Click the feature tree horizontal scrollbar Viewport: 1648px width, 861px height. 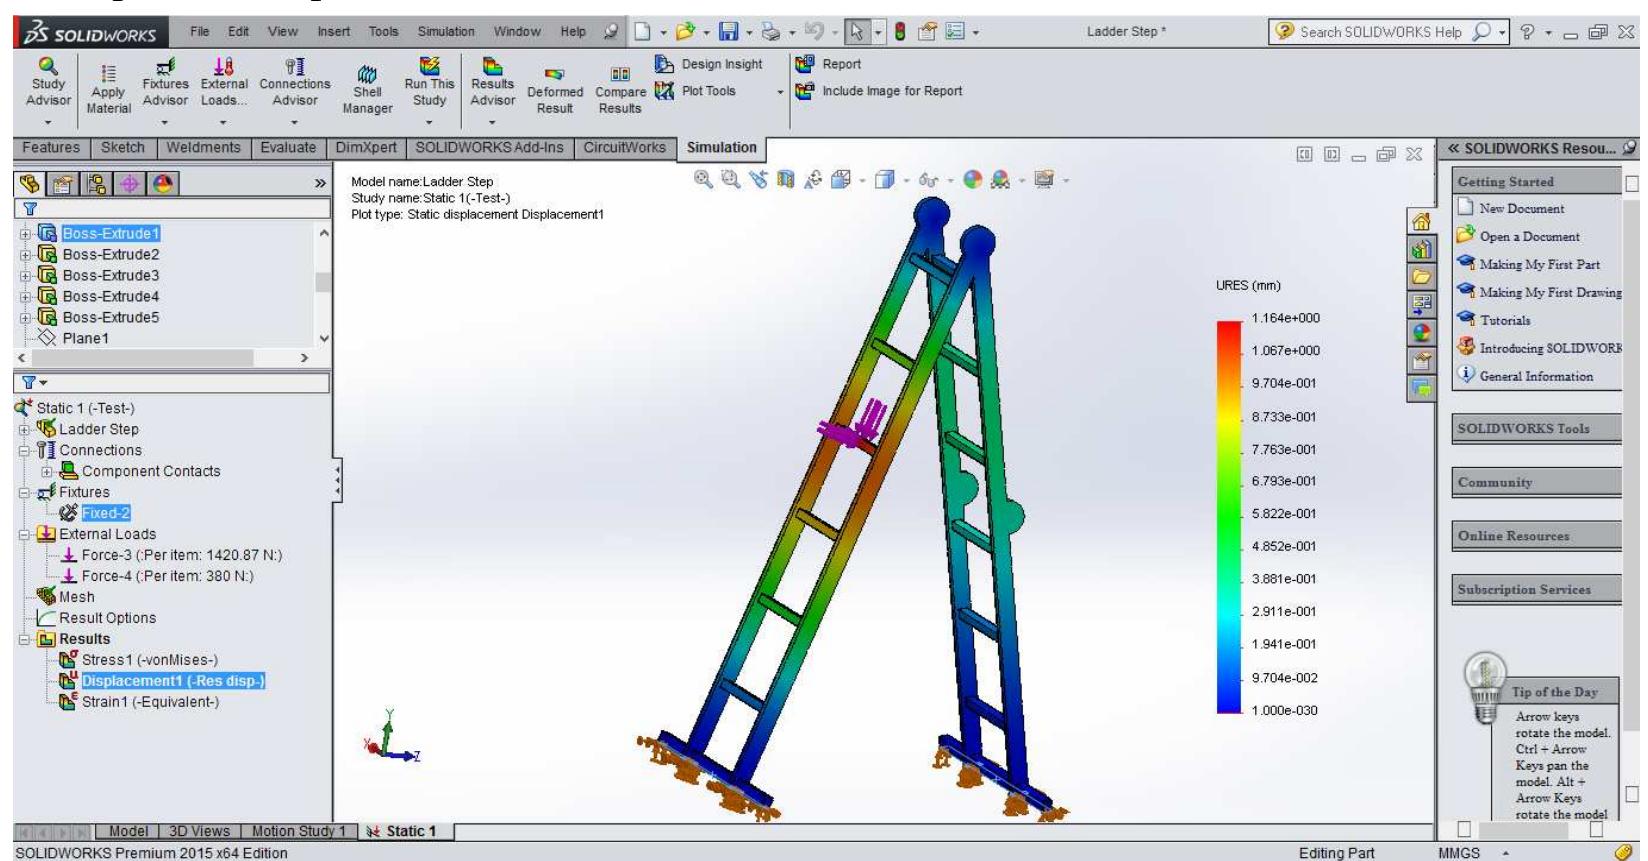click(x=165, y=358)
